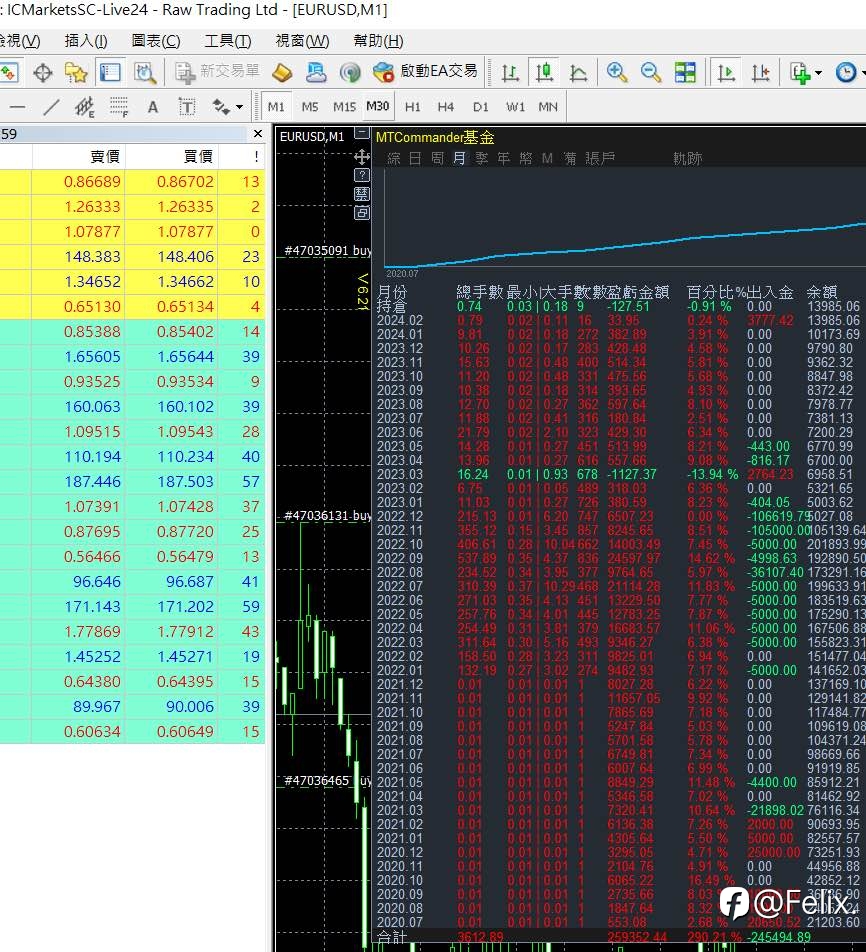Switch to M5 timeframe
The image size is (866, 952).
310,107
